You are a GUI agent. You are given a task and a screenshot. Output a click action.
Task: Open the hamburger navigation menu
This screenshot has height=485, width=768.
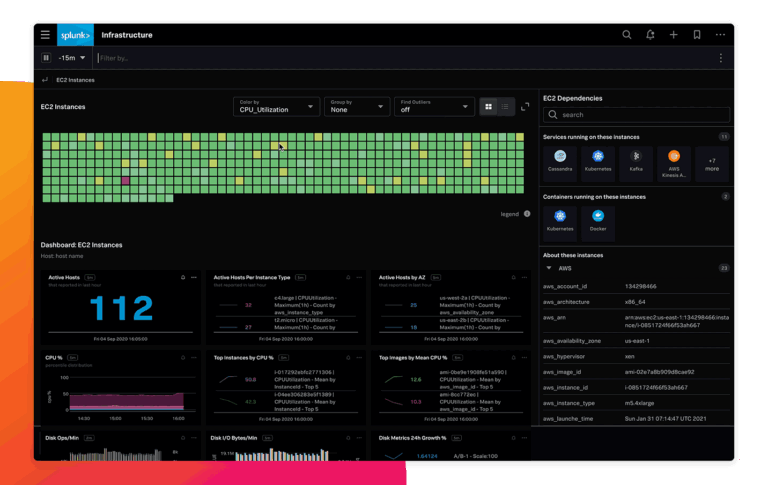point(45,35)
